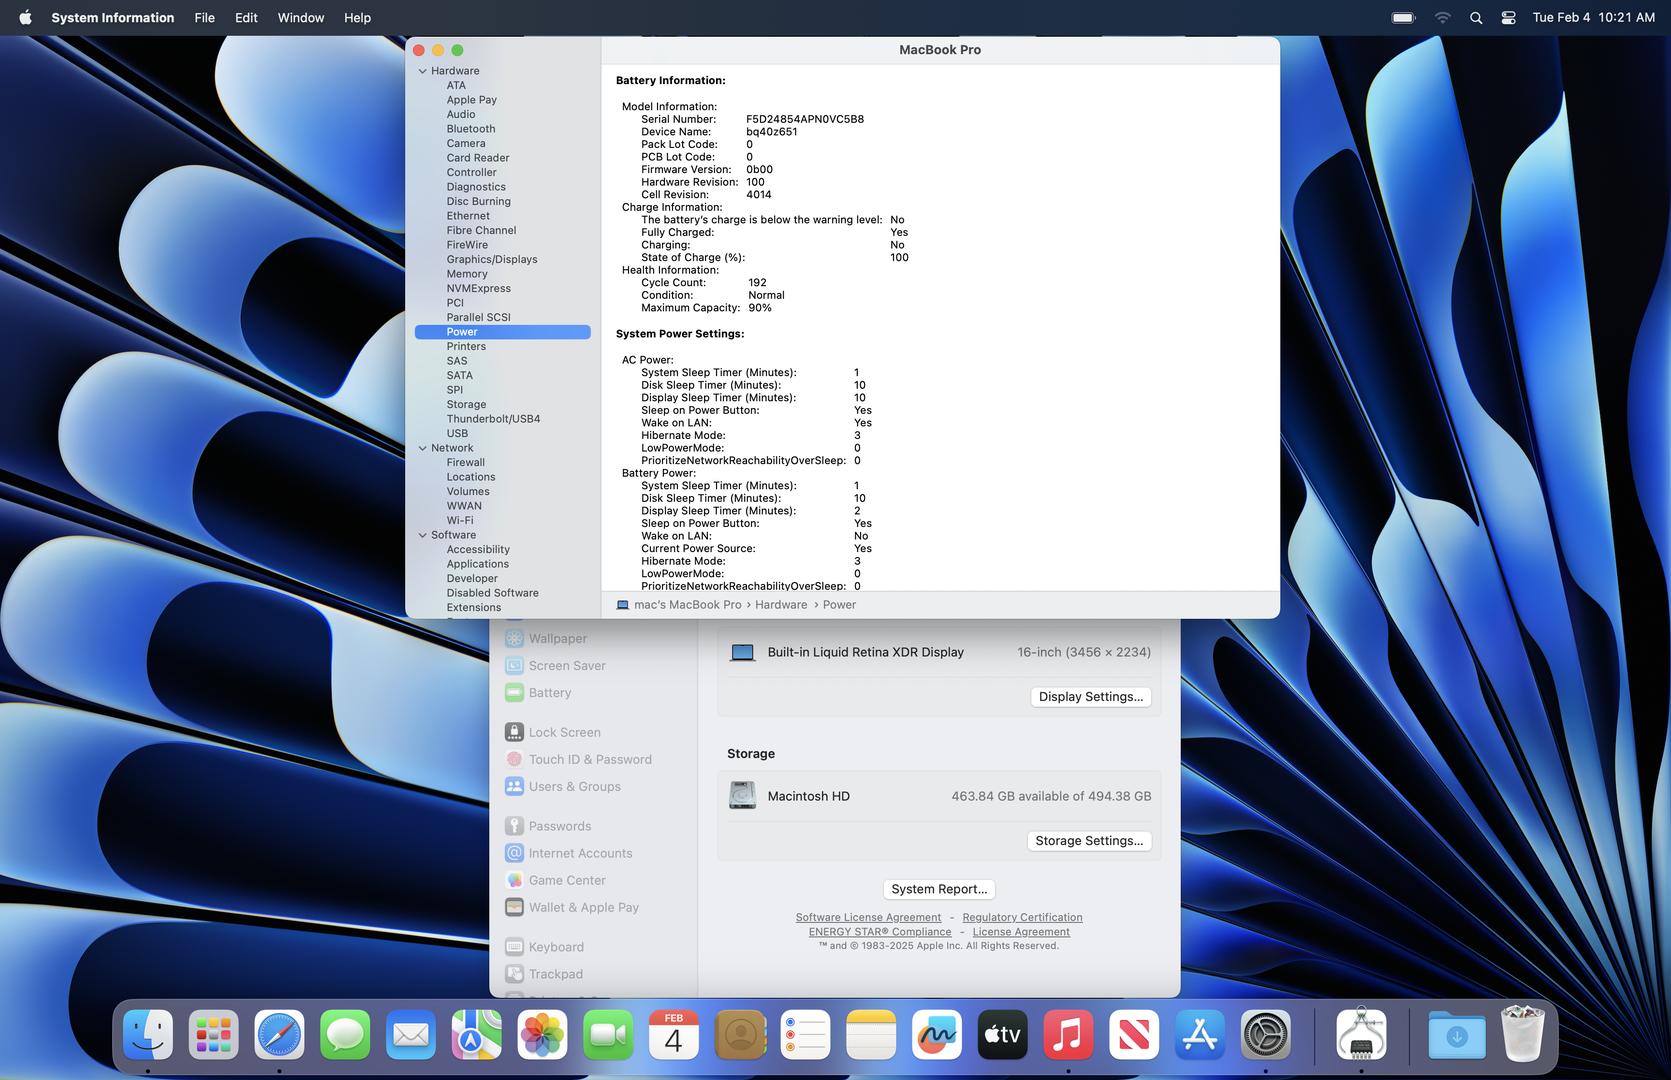Open Freeform from the Dock
This screenshot has height=1080, width=1671.
pos(936,1035)
